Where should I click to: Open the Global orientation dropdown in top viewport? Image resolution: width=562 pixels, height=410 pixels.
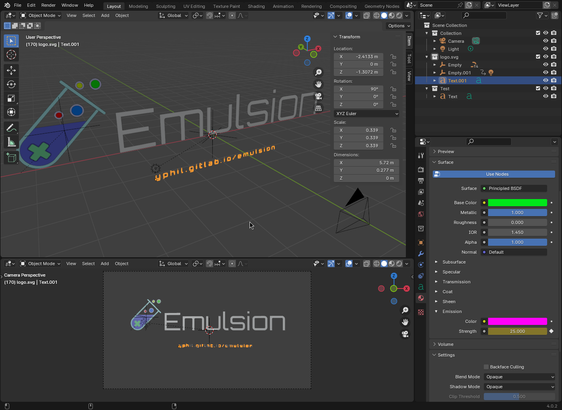(x=173, y=15)
